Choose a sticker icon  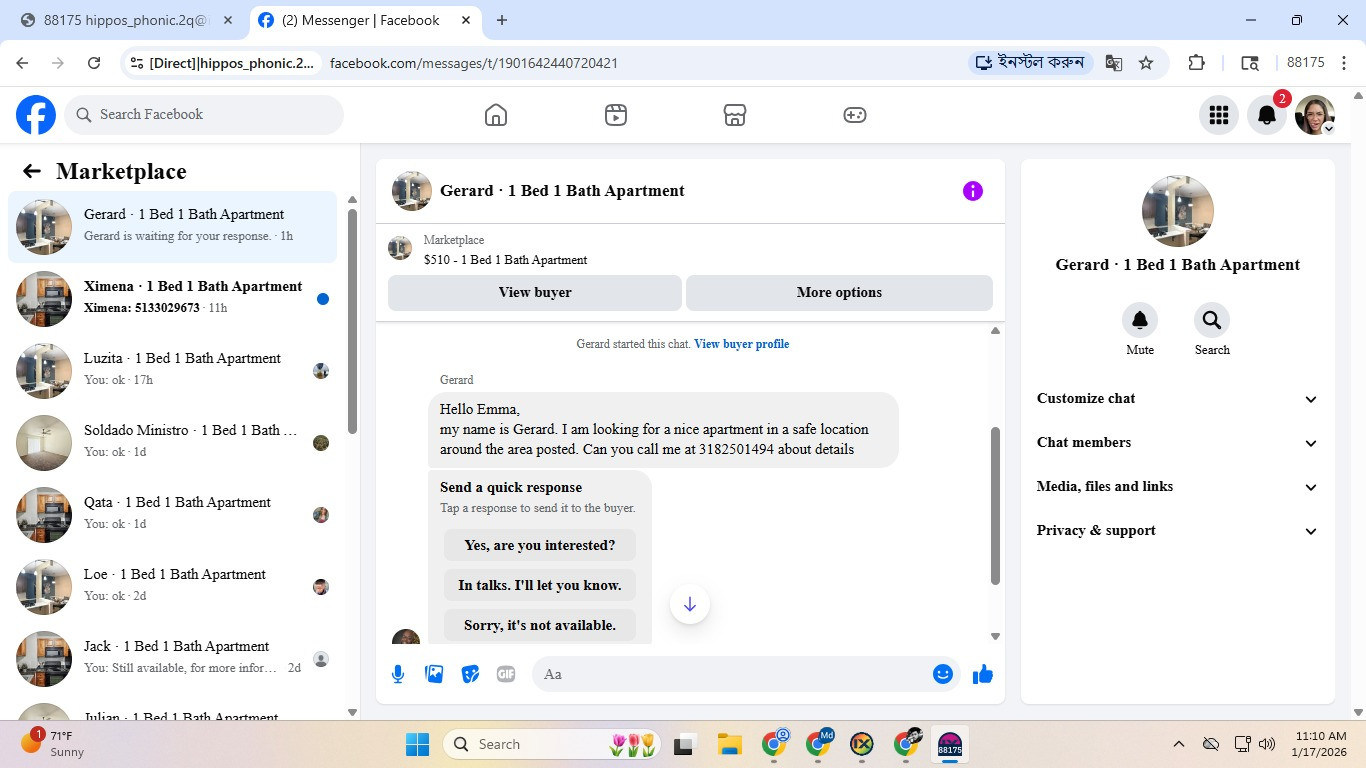tap(470, 674)
